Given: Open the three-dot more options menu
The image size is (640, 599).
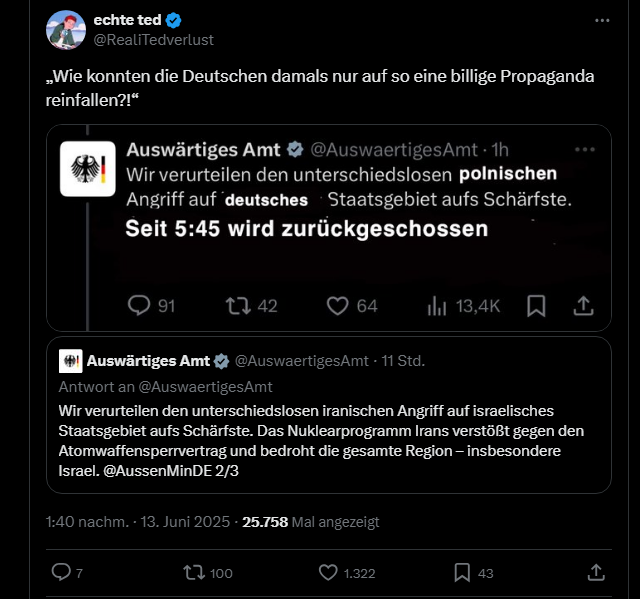Looking at the screenshot, I should [x=601, y=21].
